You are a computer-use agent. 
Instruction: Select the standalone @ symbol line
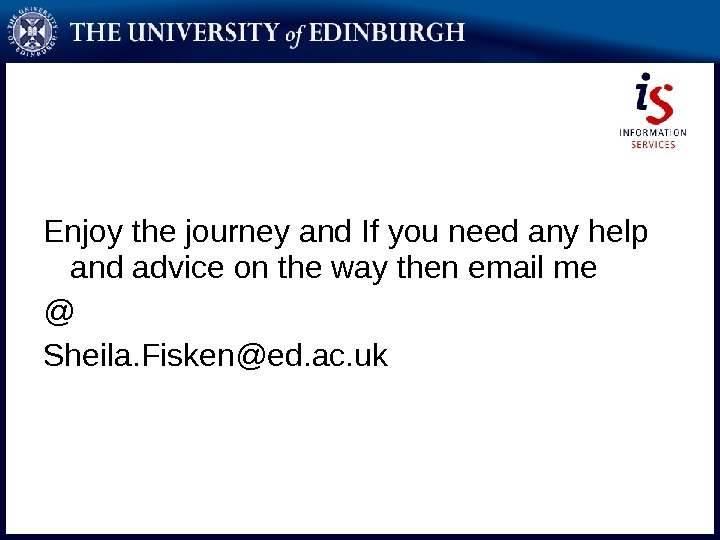(59, 313)
